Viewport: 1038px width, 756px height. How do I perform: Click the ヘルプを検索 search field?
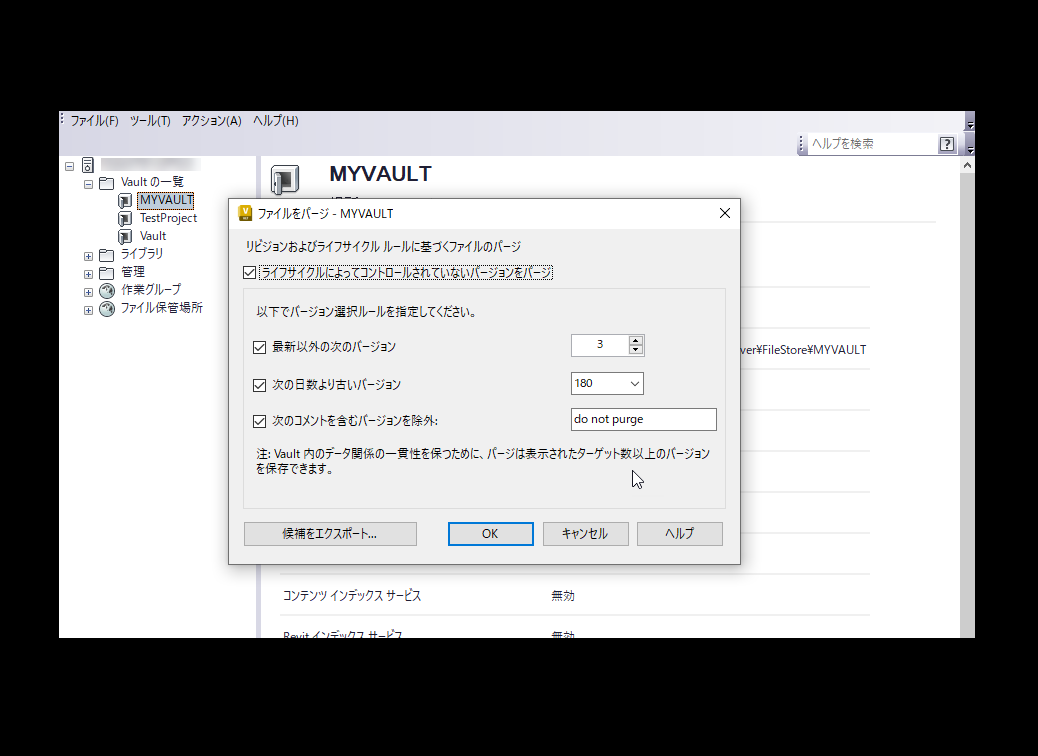click(x=871, y=144)
